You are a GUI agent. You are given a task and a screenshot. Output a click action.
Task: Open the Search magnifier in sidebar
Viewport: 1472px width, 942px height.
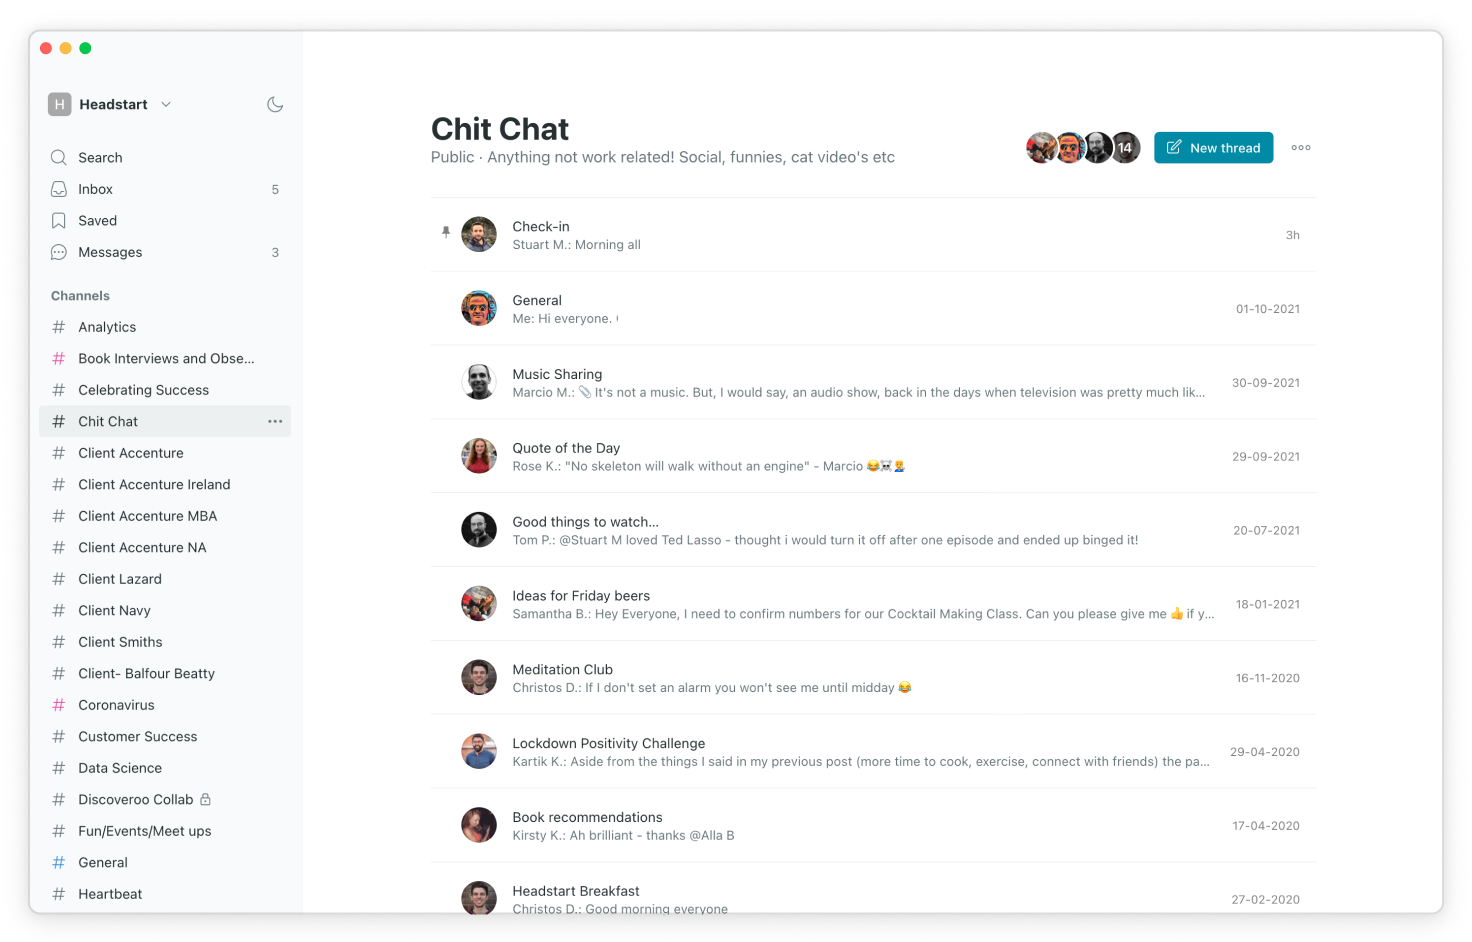click(59, 157)
